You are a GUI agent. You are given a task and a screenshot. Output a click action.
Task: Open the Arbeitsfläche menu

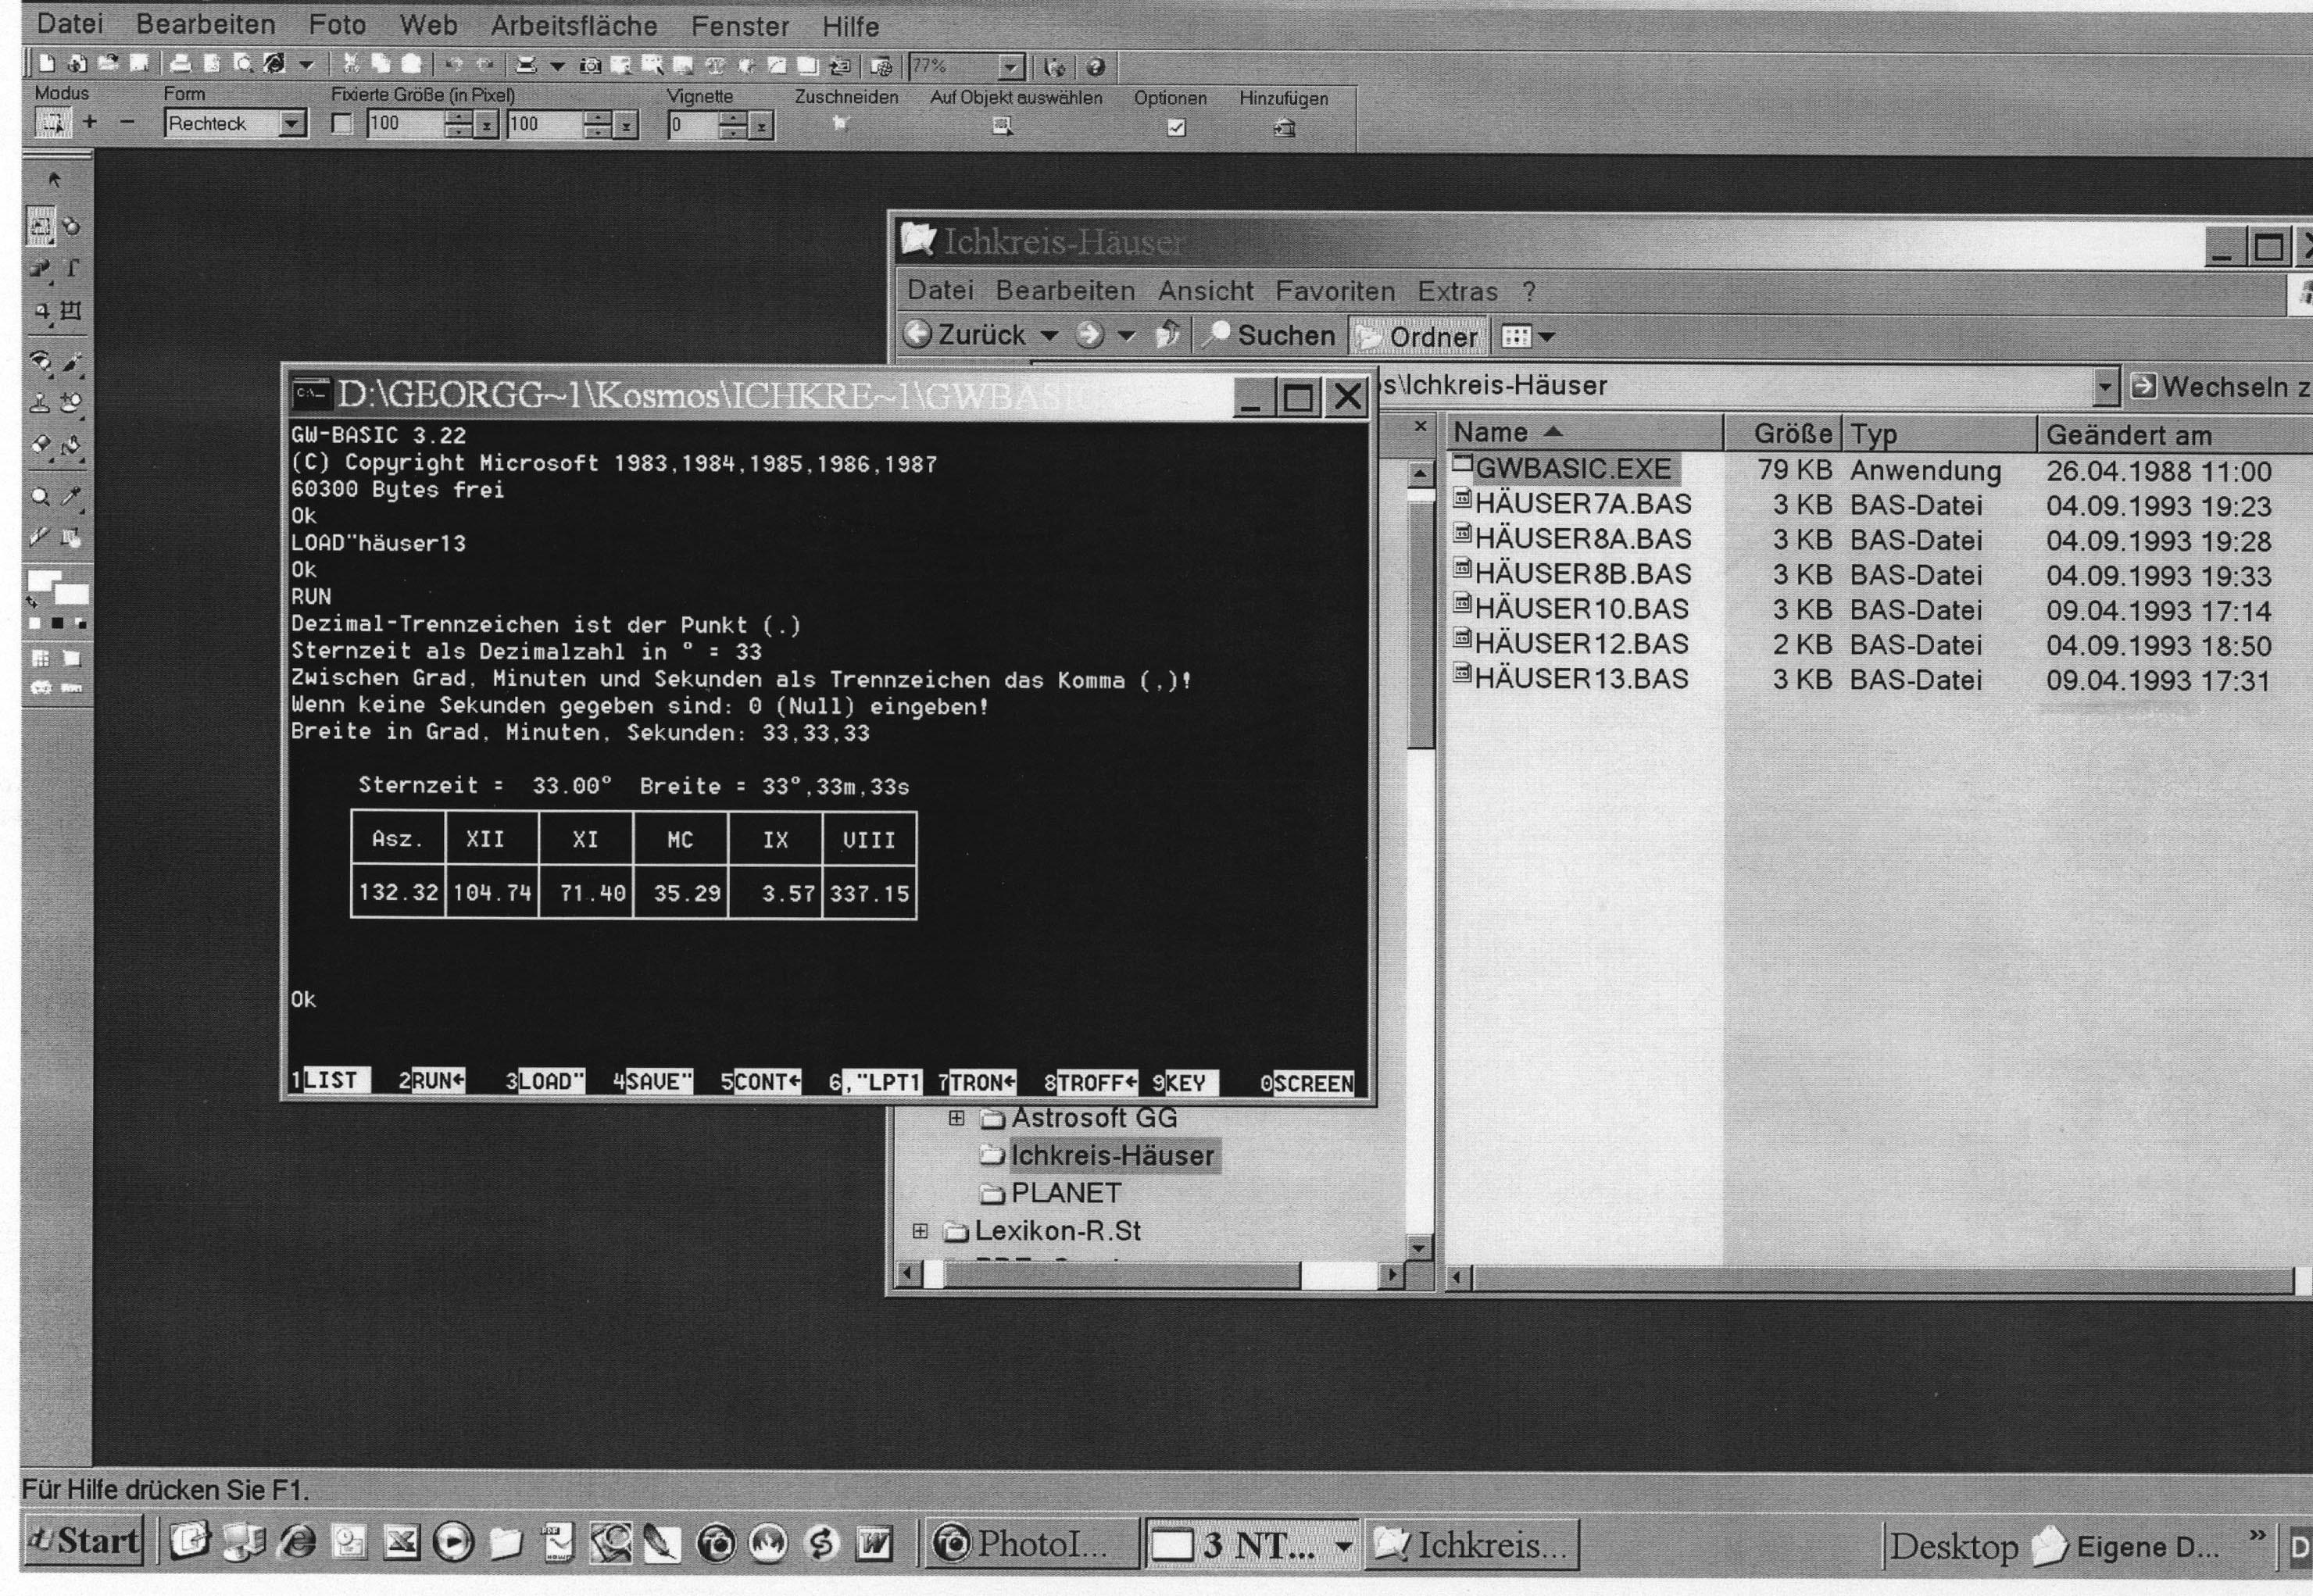click(573, 26)
